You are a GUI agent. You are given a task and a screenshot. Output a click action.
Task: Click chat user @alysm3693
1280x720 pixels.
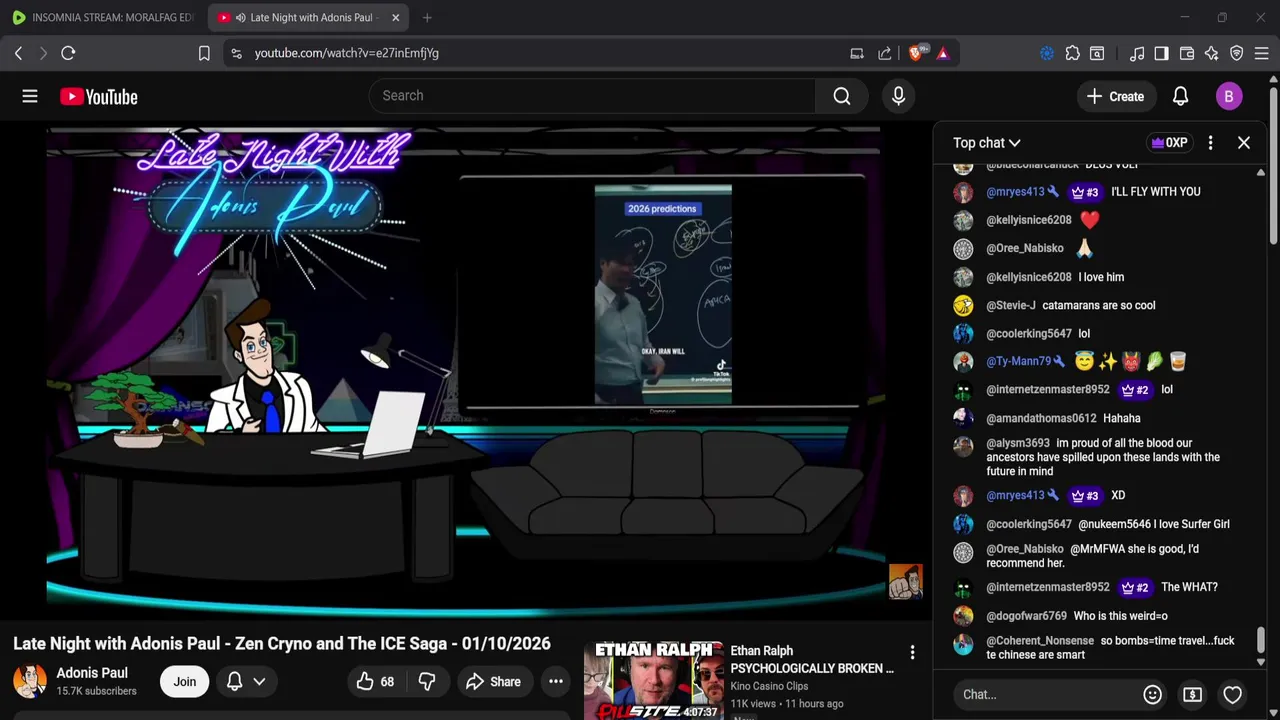(x=1018, y=443)
